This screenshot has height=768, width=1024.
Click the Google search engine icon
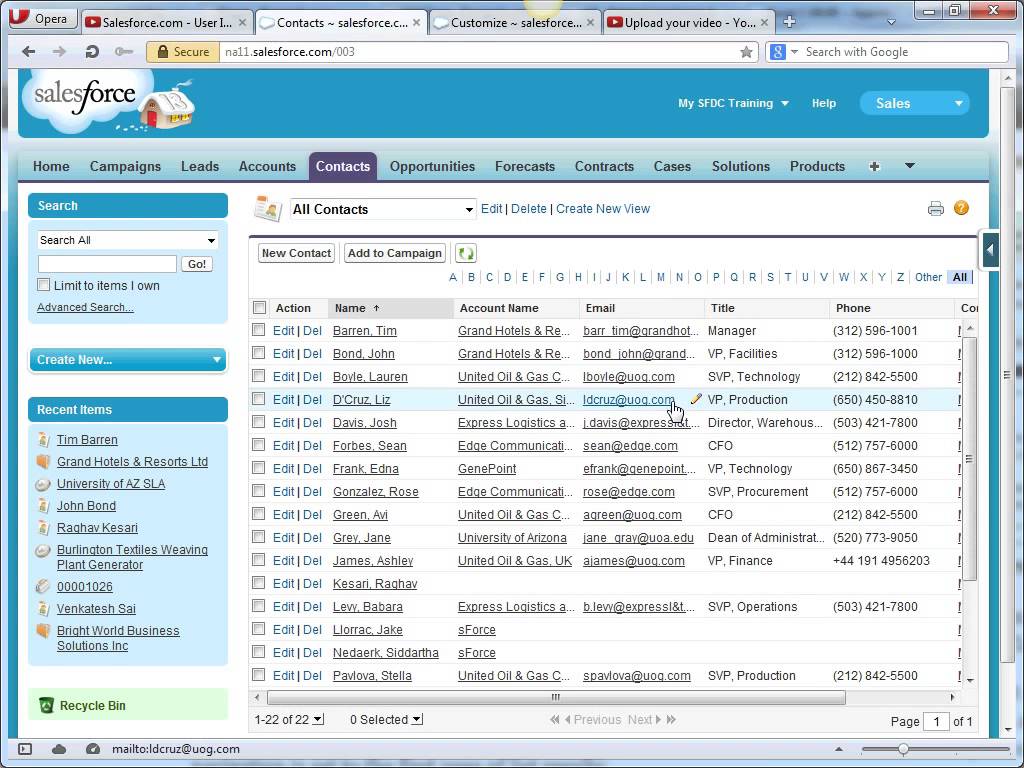[x=777, y=52]
